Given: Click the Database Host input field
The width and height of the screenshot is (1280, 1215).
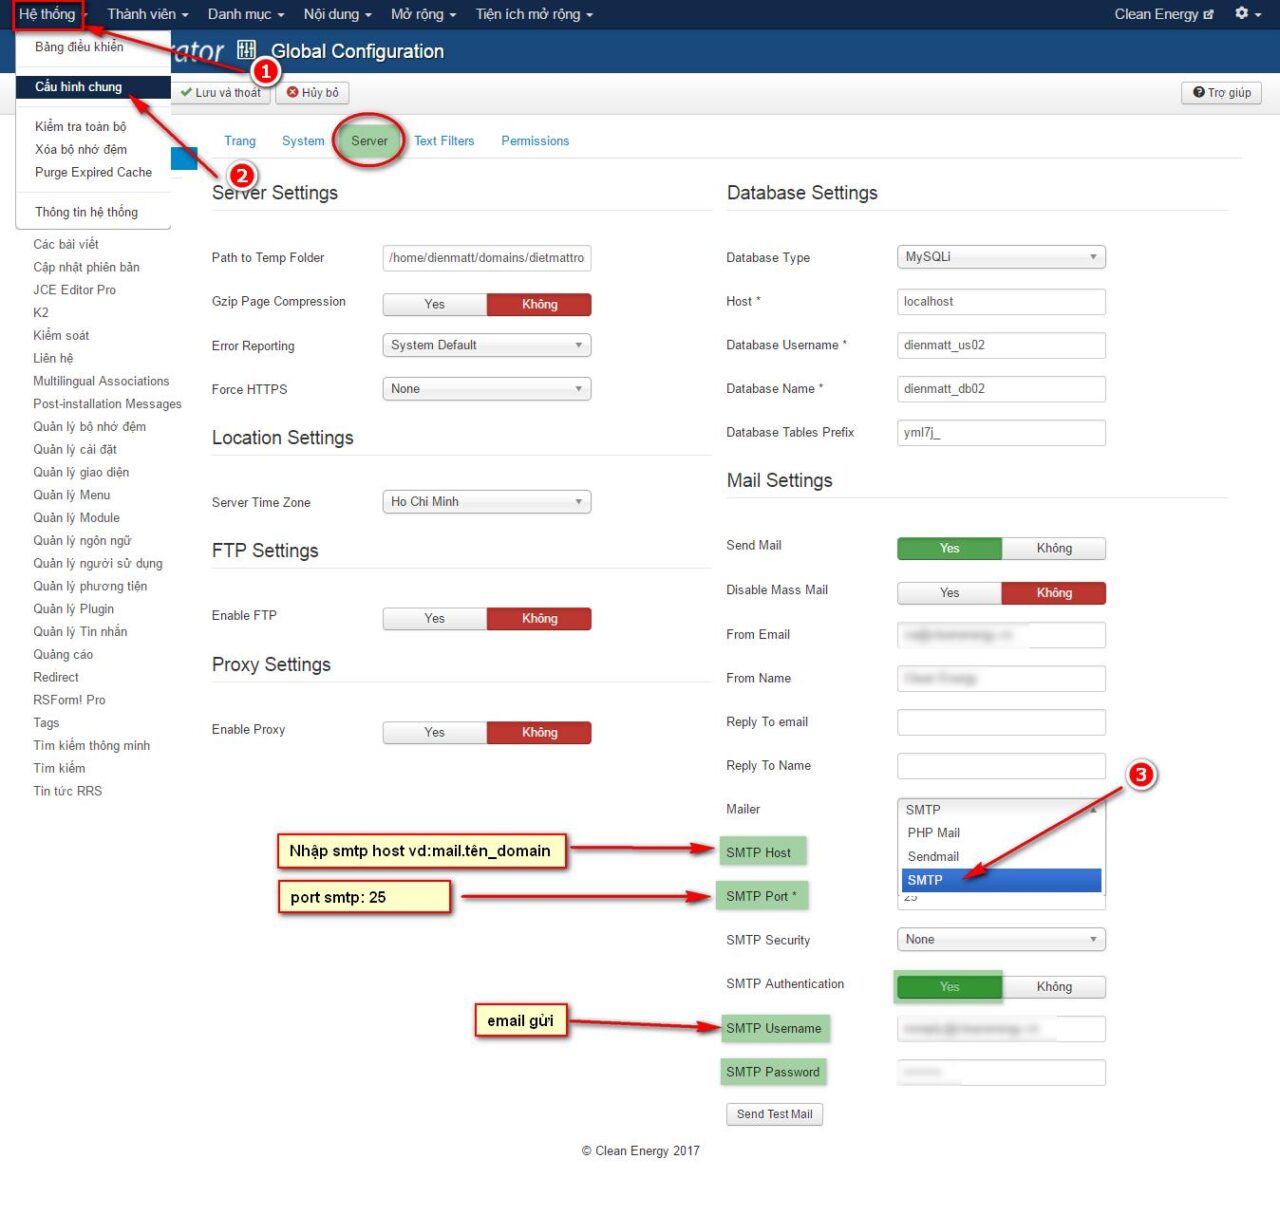Looking at the screenshot, I should point(1002,302).
